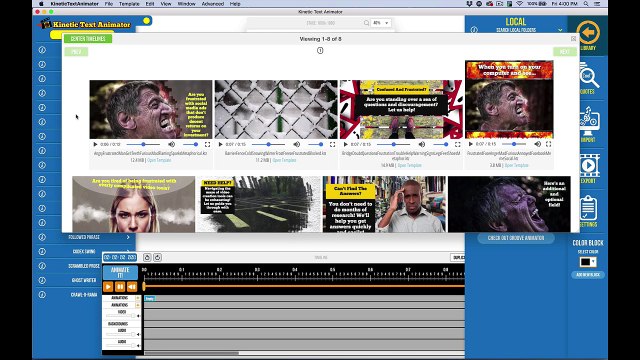Click the Library back arrow icon
Screen dimensions: 640x360
[588, 32]
